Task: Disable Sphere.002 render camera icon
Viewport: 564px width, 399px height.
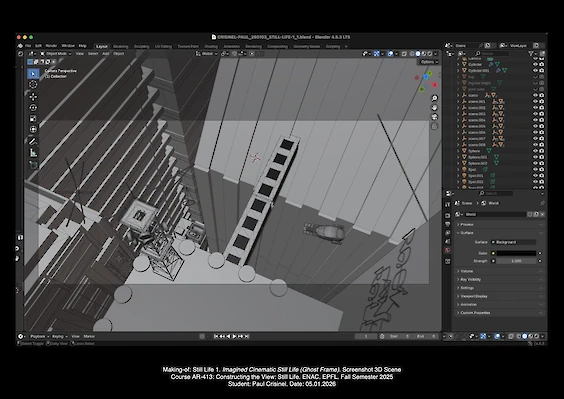Action: point(542,163)
